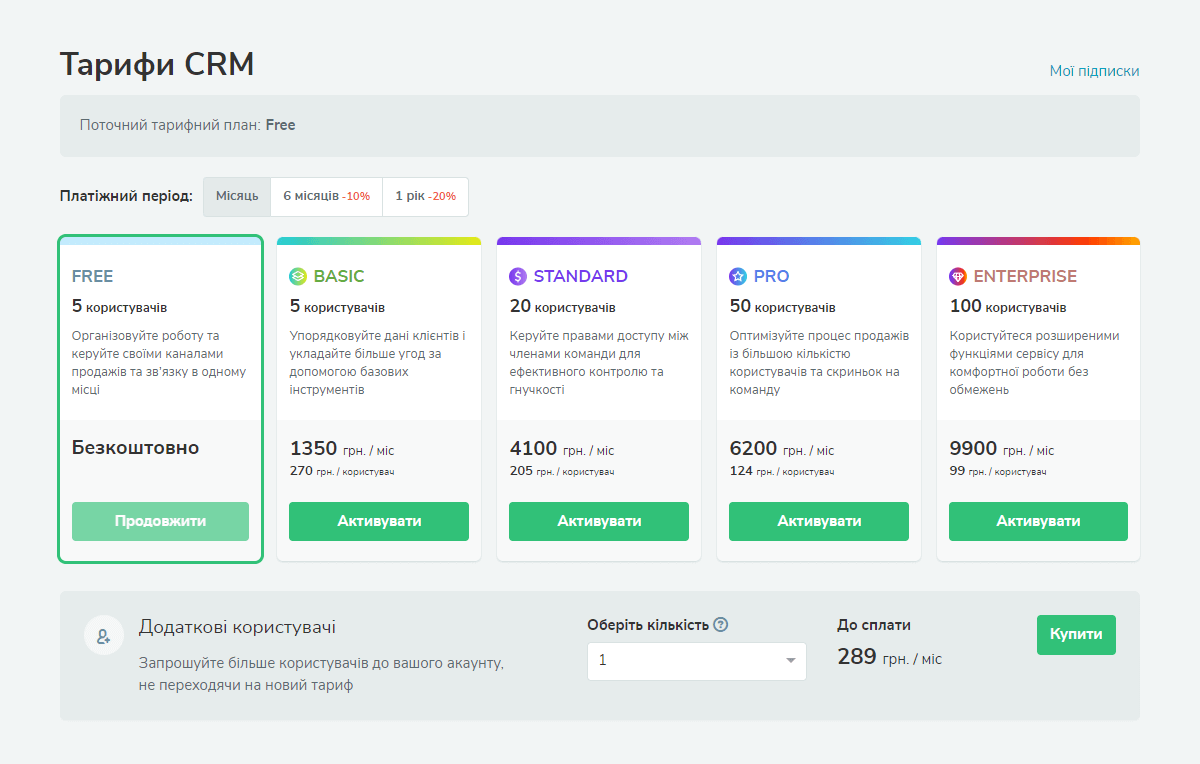Buy additional users with the Купити button
1200x764 pixels.
1076,635
